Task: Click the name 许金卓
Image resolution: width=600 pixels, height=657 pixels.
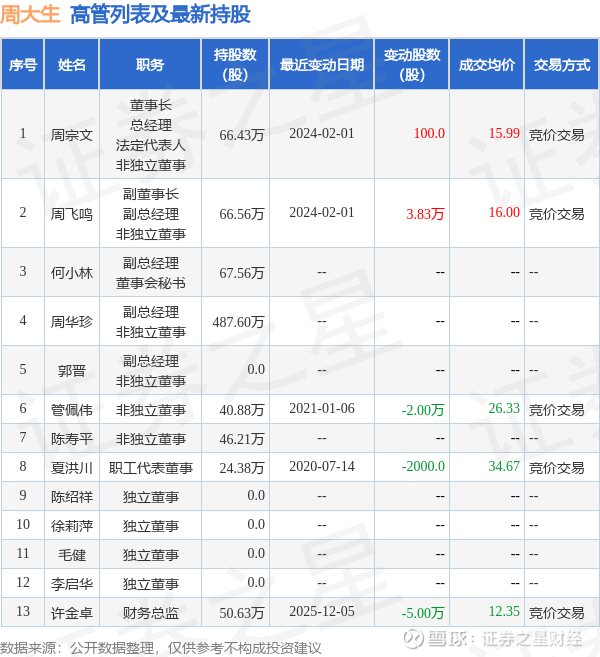Action: coord(72,613)
